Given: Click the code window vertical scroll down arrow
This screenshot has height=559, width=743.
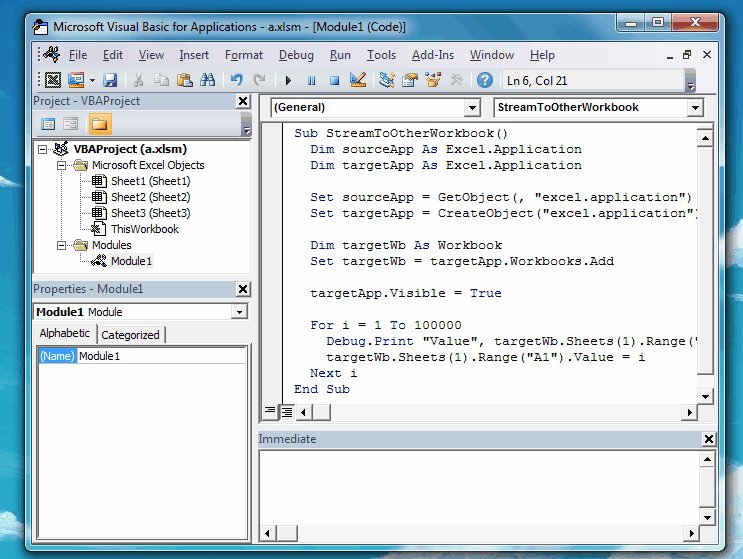Looking at the screenshot, I should 706,397.
